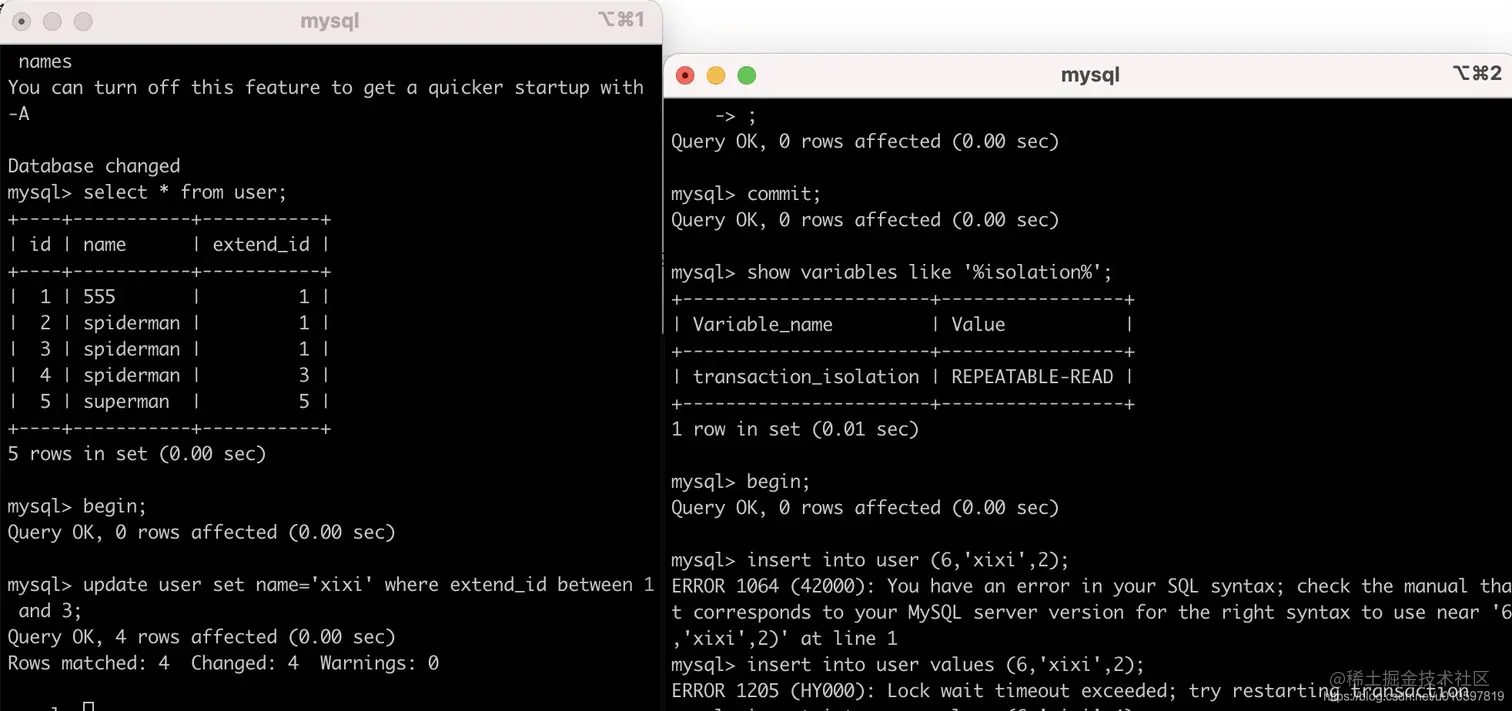
Task: Click the 'Value' column header
Action: (978, 324)
